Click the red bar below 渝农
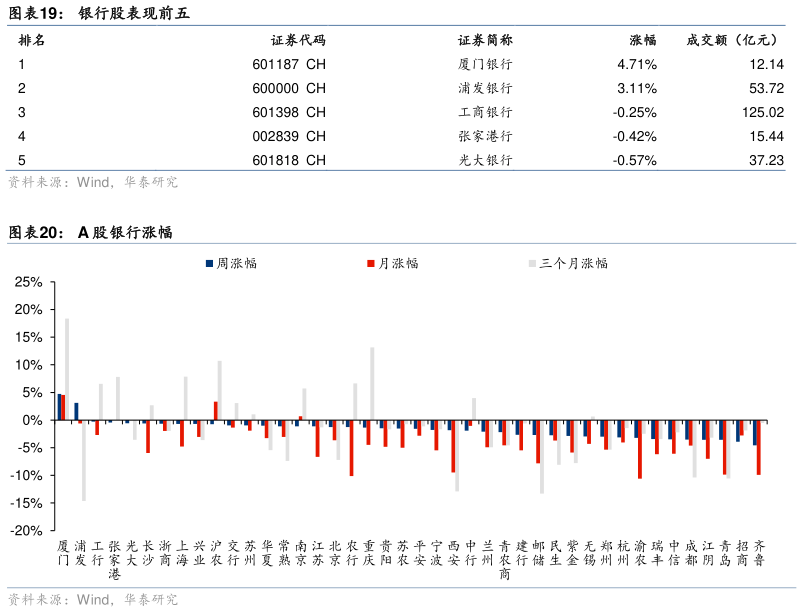 click(640, 449)
